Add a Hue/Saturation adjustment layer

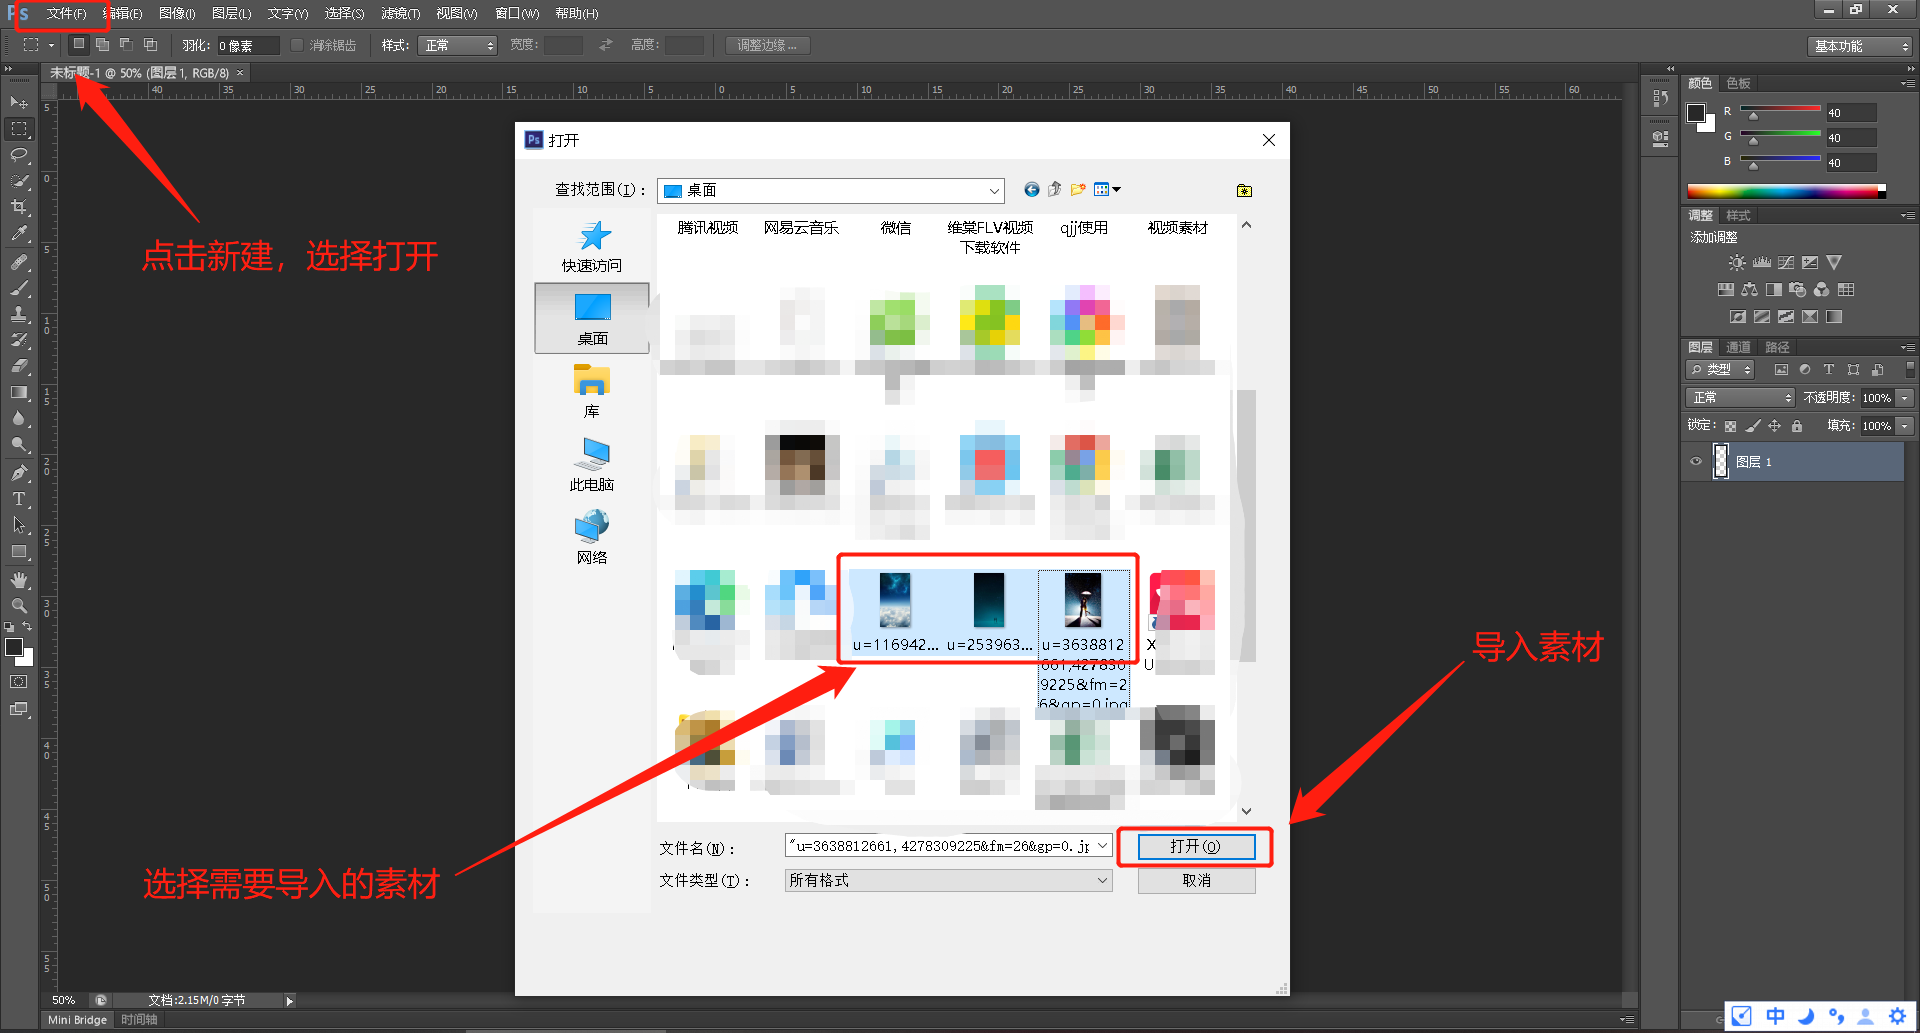[x=1727, y=289]
